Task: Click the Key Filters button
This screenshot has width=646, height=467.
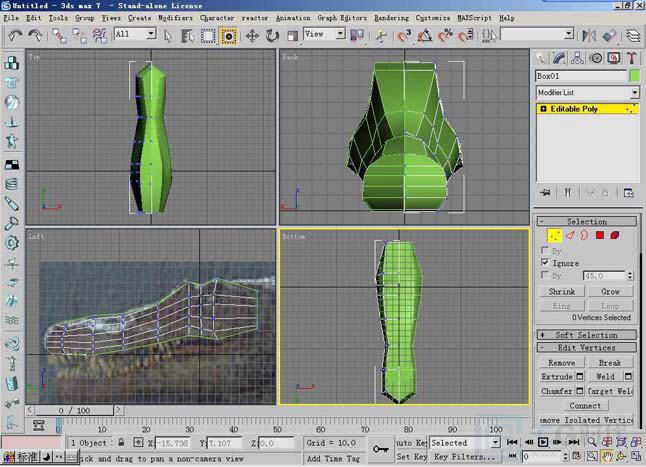Action: [464, 457]
